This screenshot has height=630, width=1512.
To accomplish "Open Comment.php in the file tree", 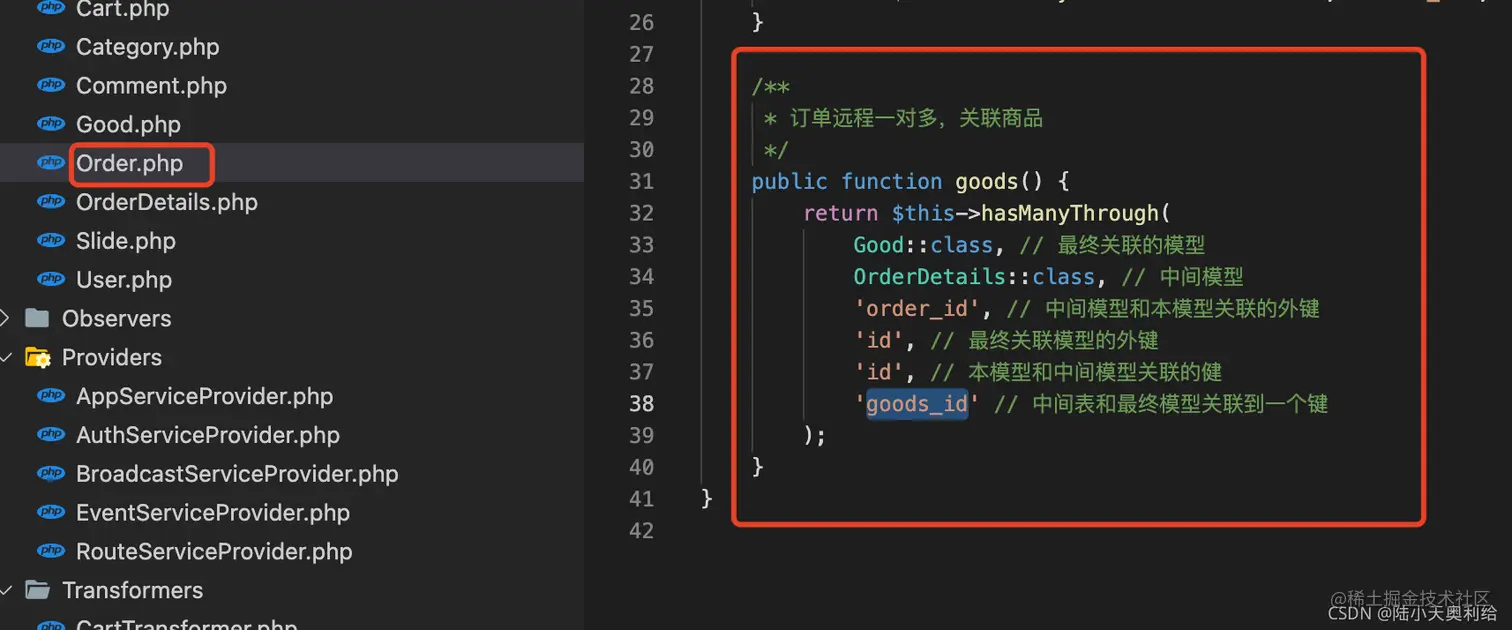I will (151, 86).
